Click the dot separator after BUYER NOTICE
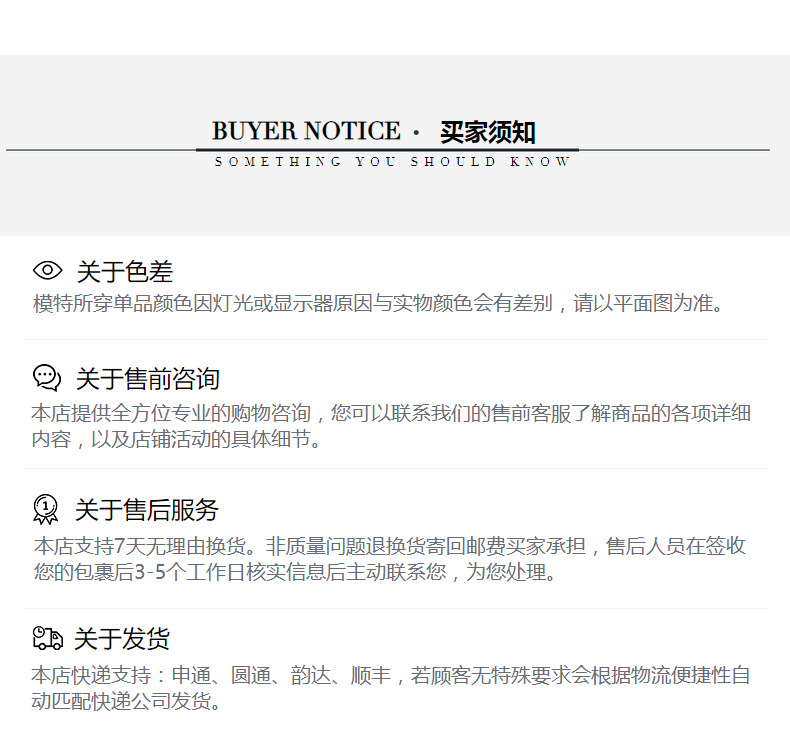The width and height of the screenshot is (790, 744). point(416,133)
